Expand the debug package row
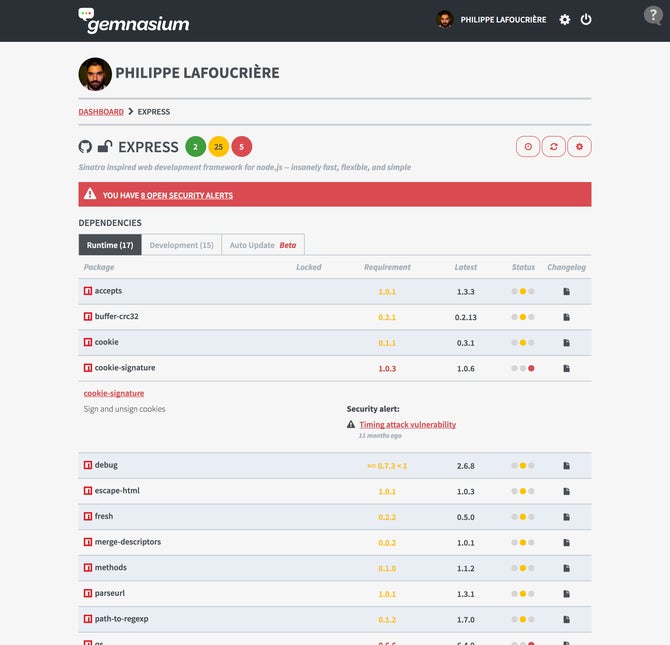 pos(335,465)
